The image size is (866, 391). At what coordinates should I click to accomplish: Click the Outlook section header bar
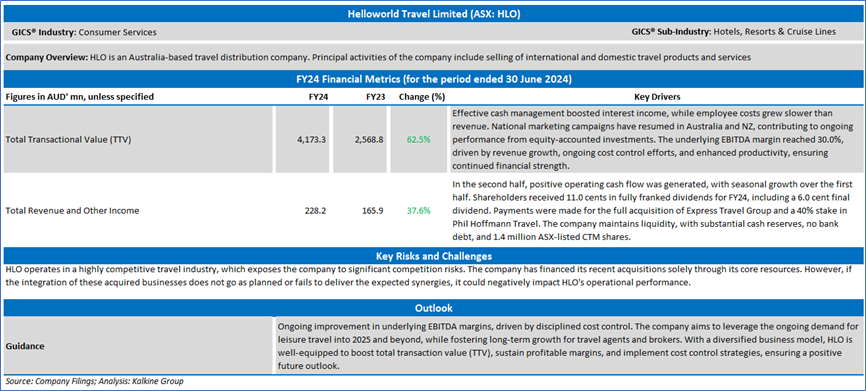click(x=433, y=307)
